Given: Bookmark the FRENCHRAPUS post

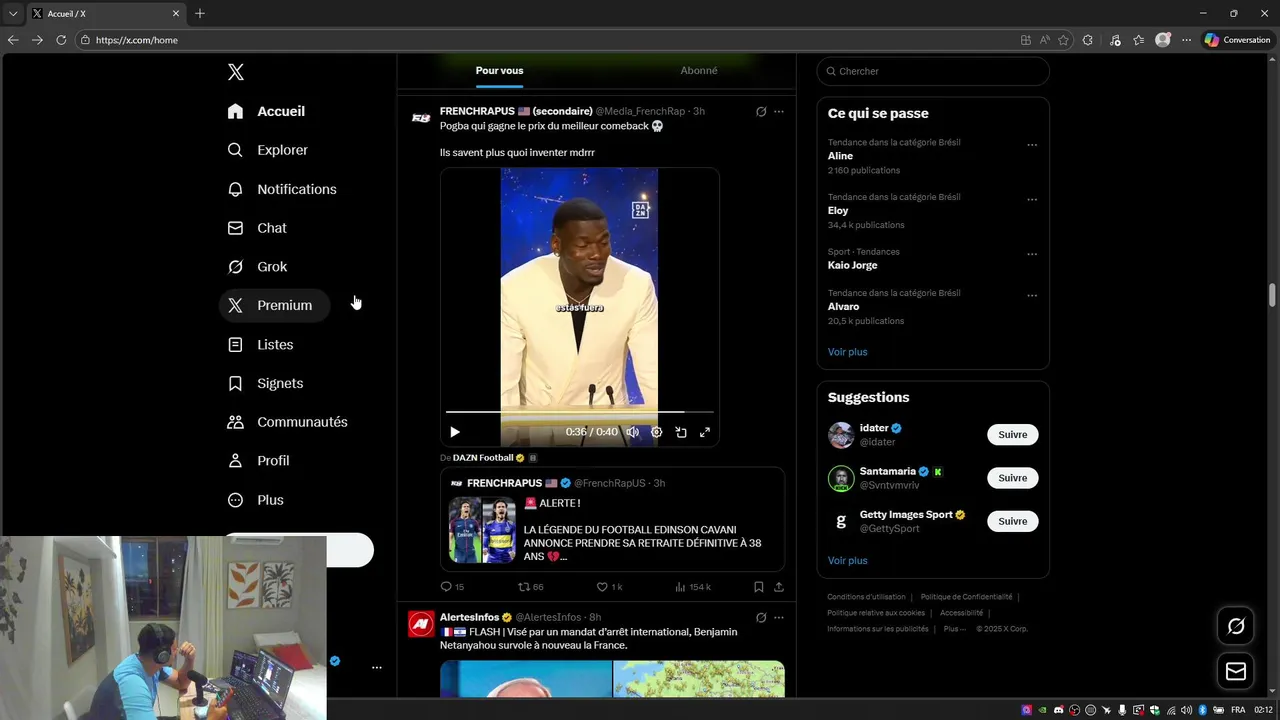Looking at the screenshot, I should 759,587.
